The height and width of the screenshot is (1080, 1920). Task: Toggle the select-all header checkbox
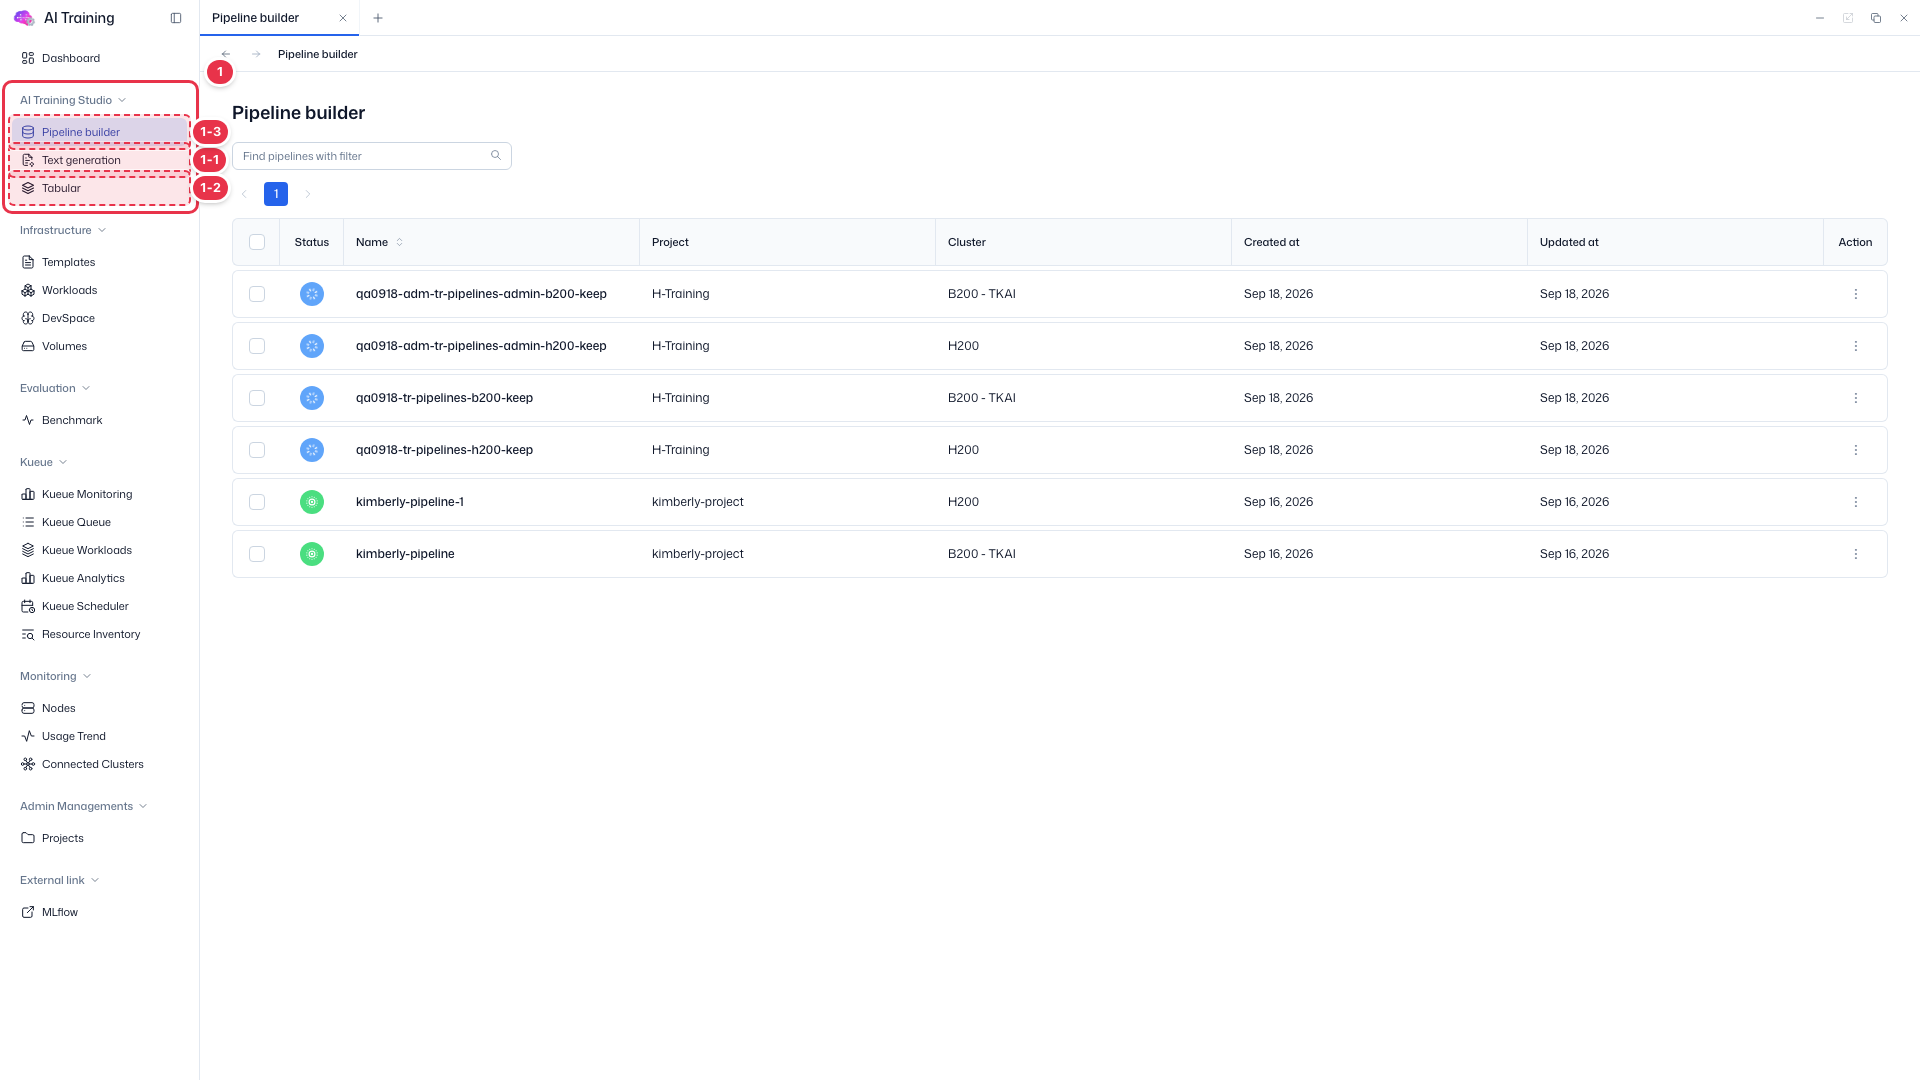coord(257,242)
